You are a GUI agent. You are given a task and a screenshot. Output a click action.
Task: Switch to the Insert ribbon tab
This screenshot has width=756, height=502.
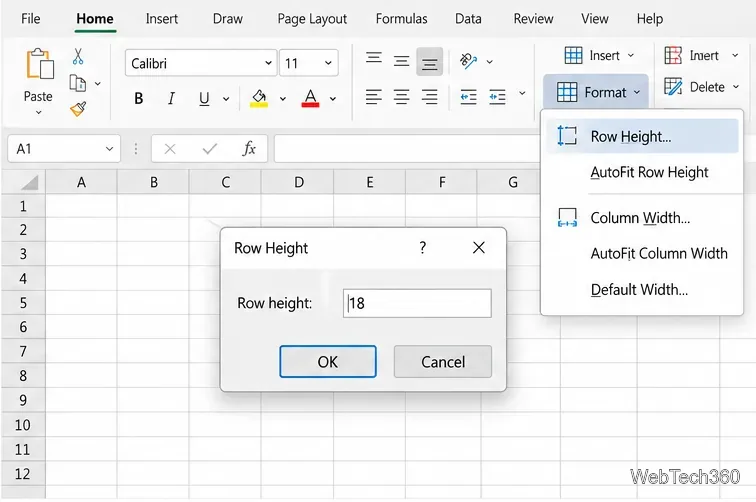162,19
